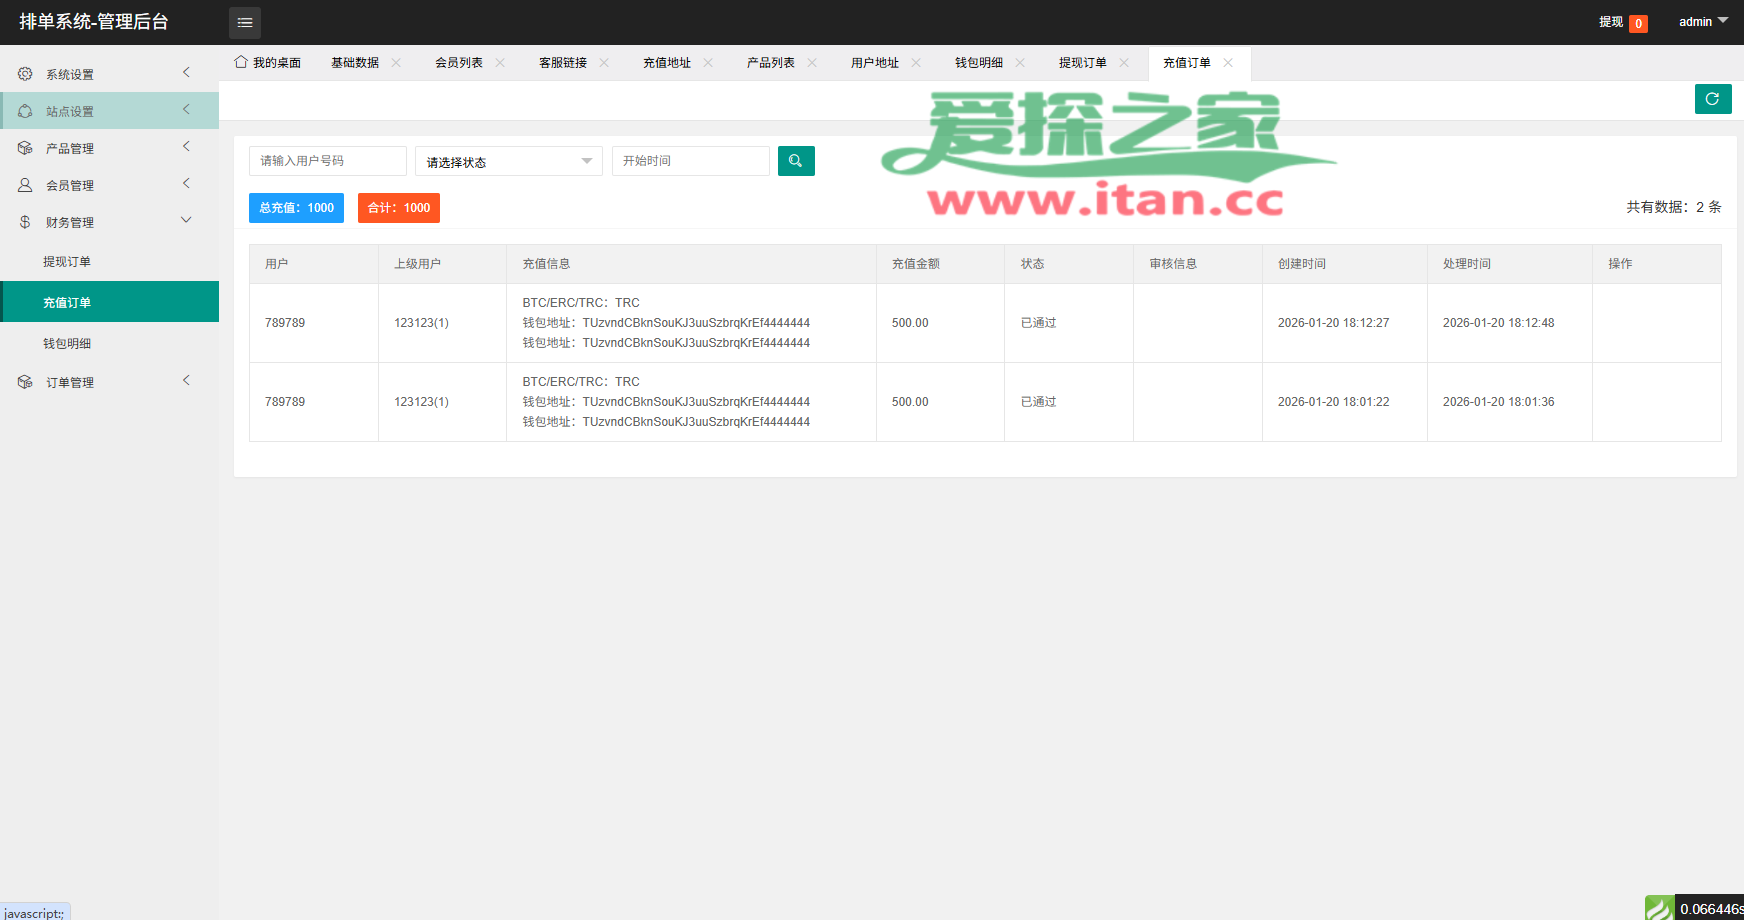The width and height of the screenshot is (1744, 920).
Task: Click the 总充值 blue button
Action: tap(296, 208)
